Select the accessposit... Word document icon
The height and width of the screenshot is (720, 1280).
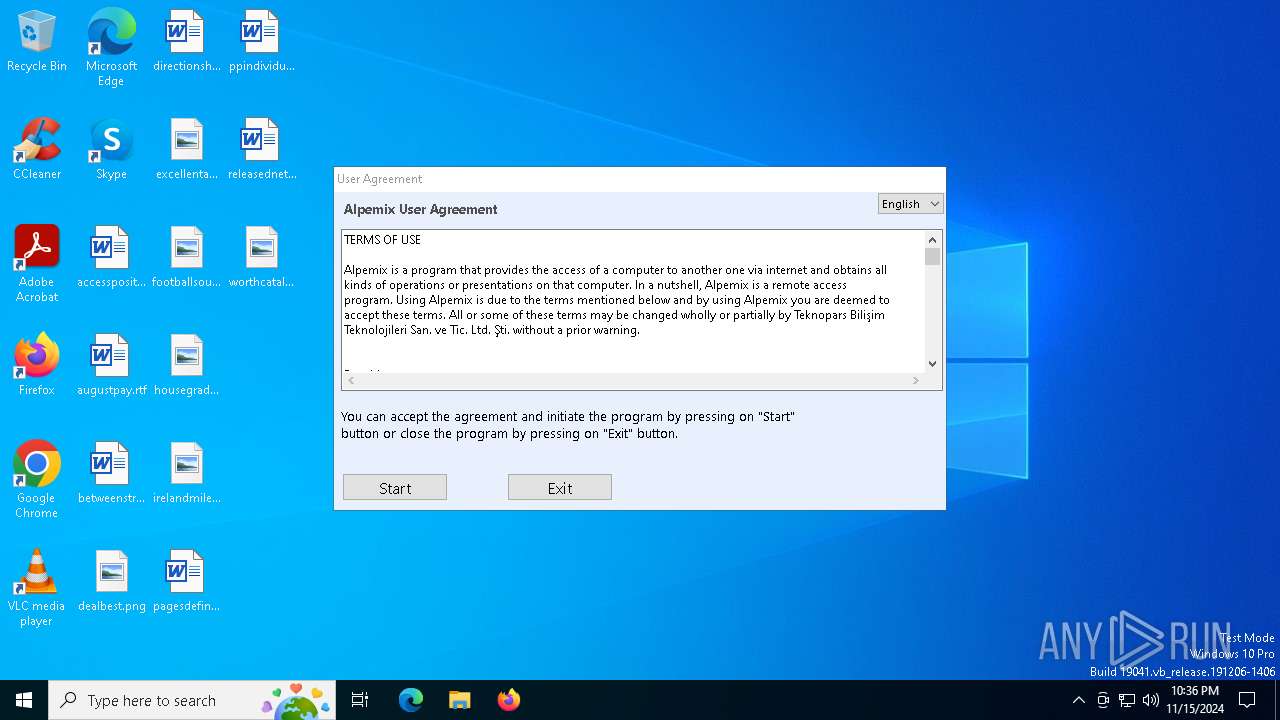(x=111, y=257)
